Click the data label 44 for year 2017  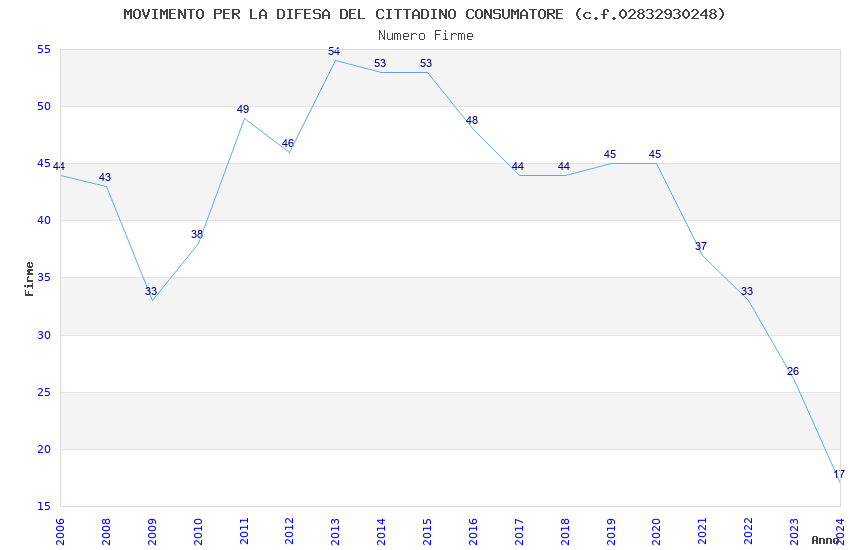pos(518,166)
